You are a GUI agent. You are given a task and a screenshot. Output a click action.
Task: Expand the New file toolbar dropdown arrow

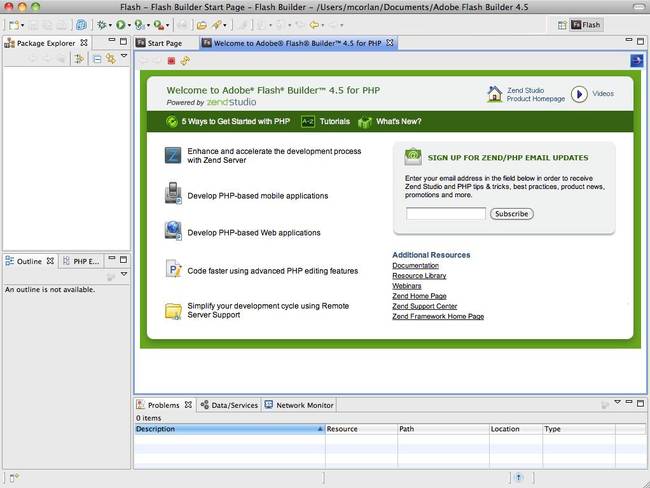(x=22, y=26)
